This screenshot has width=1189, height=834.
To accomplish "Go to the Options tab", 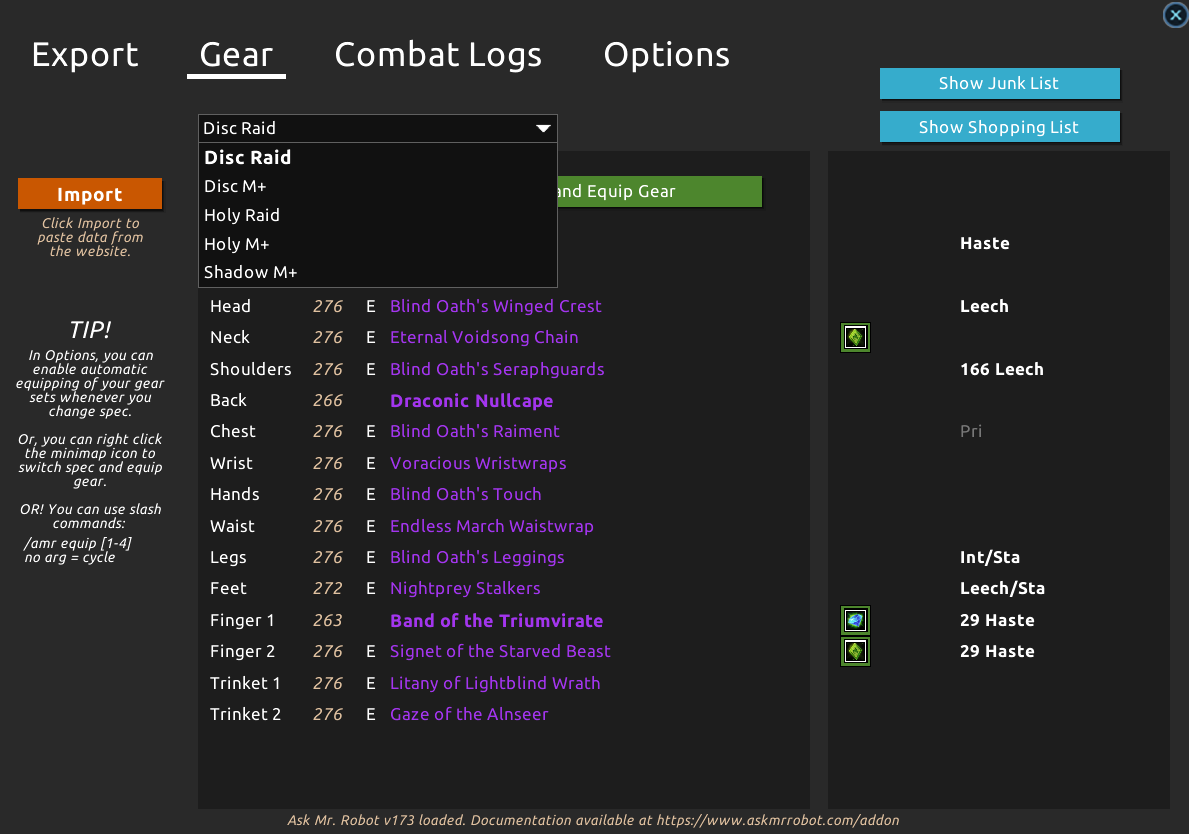I will [x=667, y=55].
